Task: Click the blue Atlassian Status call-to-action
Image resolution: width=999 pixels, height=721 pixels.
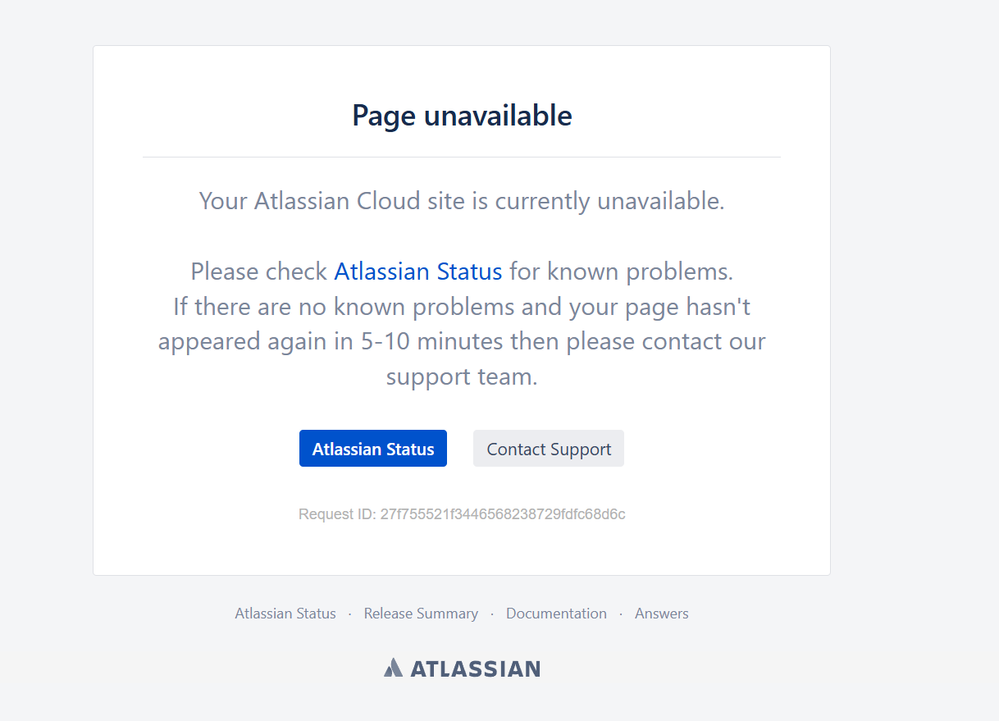Action: pyautogui.click(x=372, y=448)
